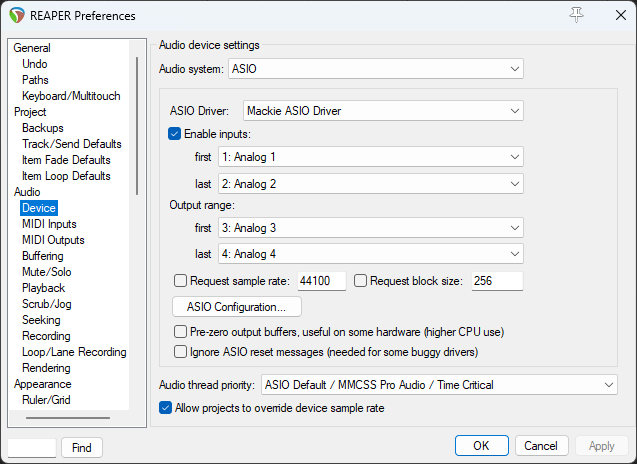Open the Playback preferences page
The image size is (637, 464).
click(x=43, y=288)
